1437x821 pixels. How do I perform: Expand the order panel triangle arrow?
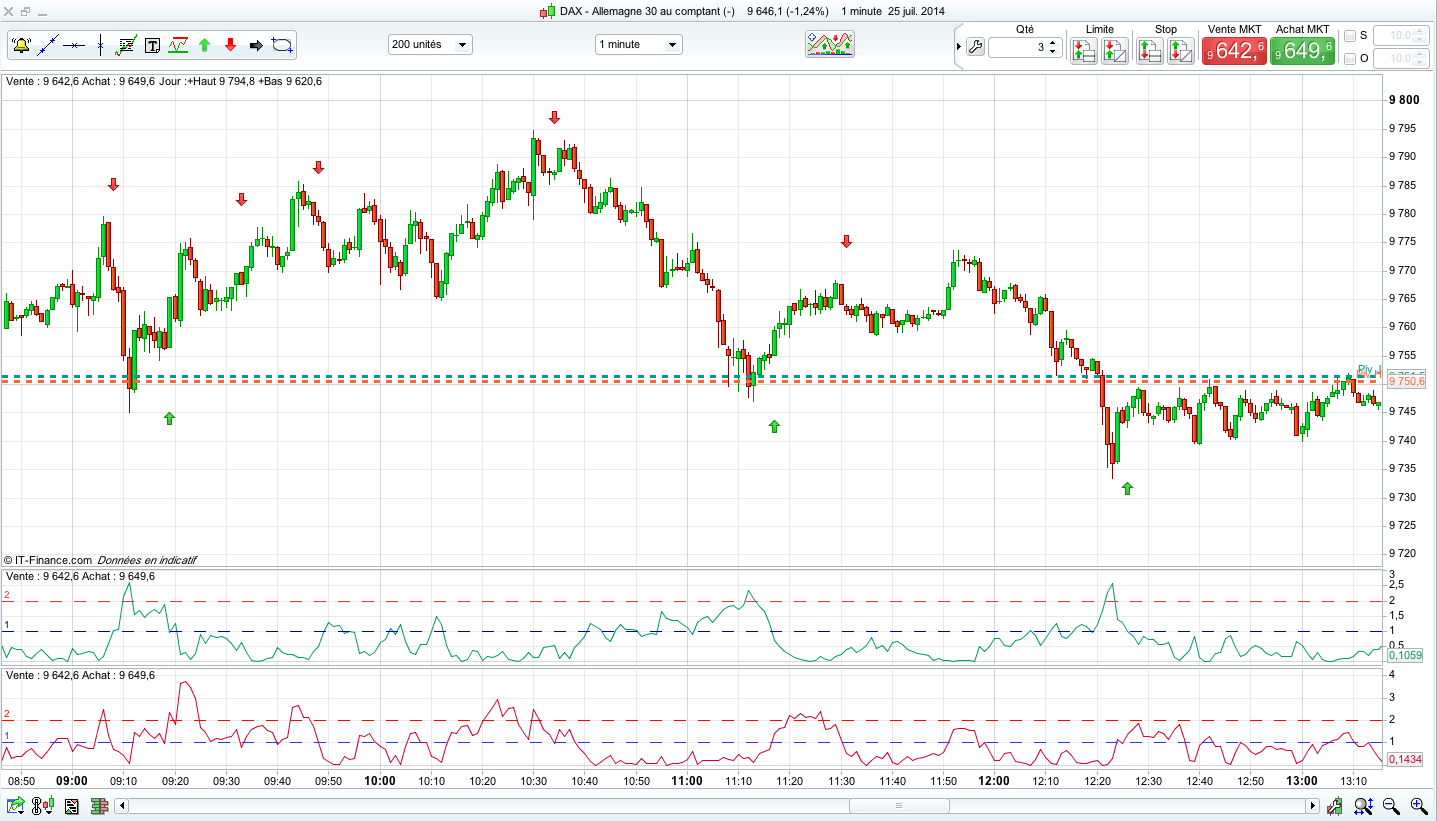click(958, 47)
